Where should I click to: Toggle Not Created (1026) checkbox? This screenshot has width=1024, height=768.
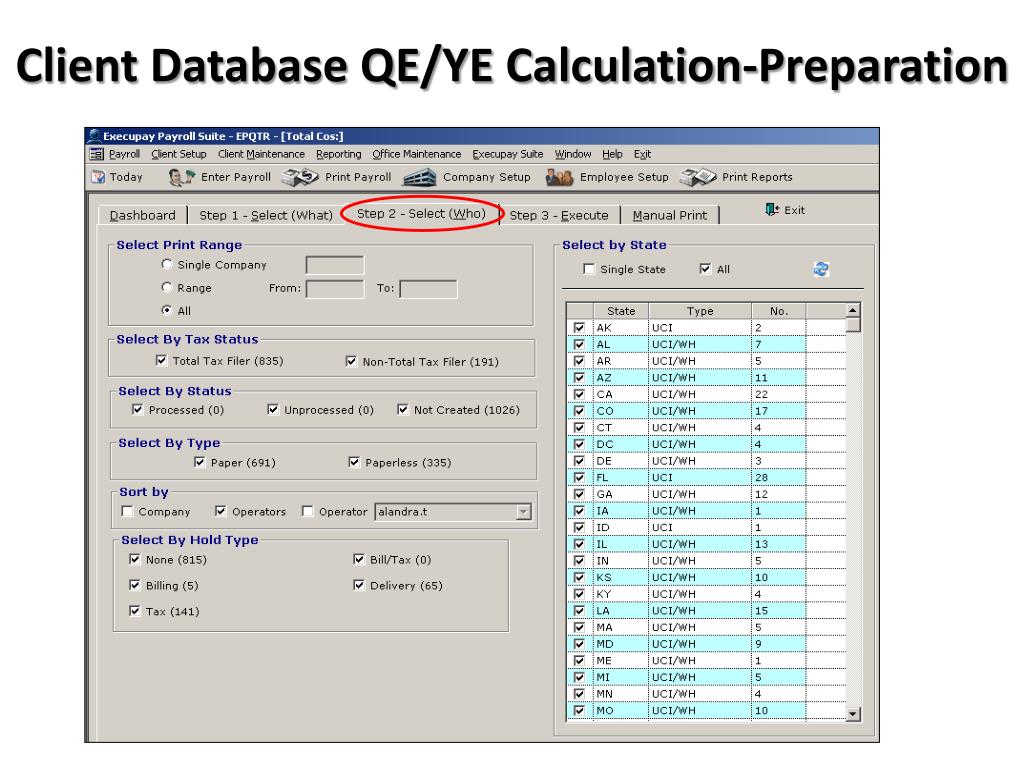403,409
